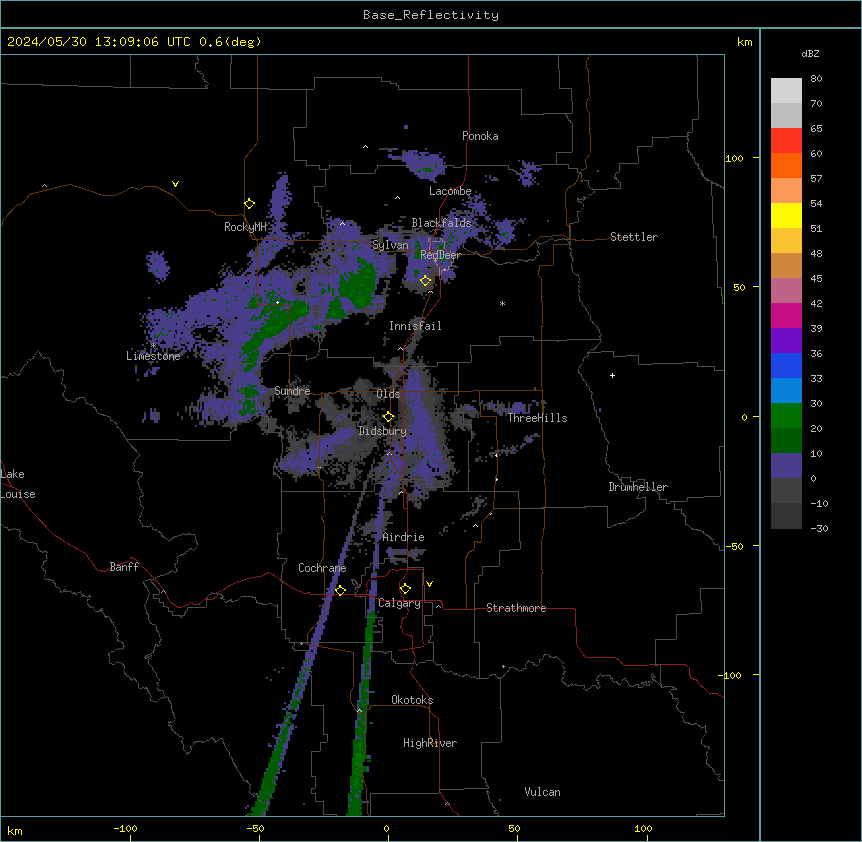The image size is (862, 842).
Task: Click the -30 value in the dBZ legend
Action: tap(819, 529)
